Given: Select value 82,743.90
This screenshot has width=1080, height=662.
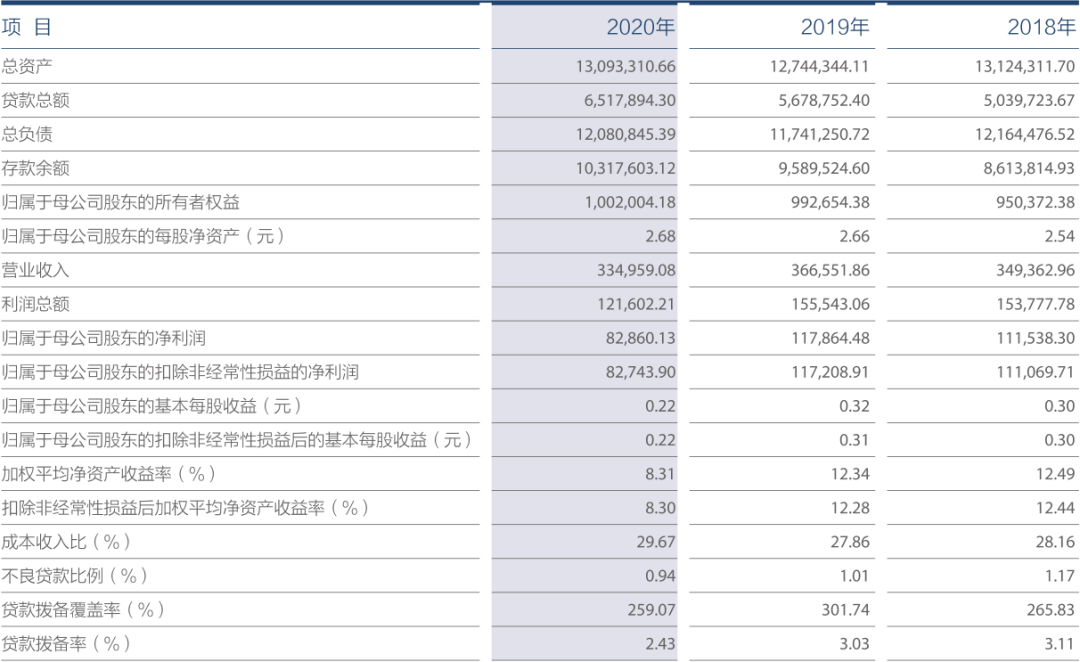Looking at the screenshot, I should coord(641,372).
